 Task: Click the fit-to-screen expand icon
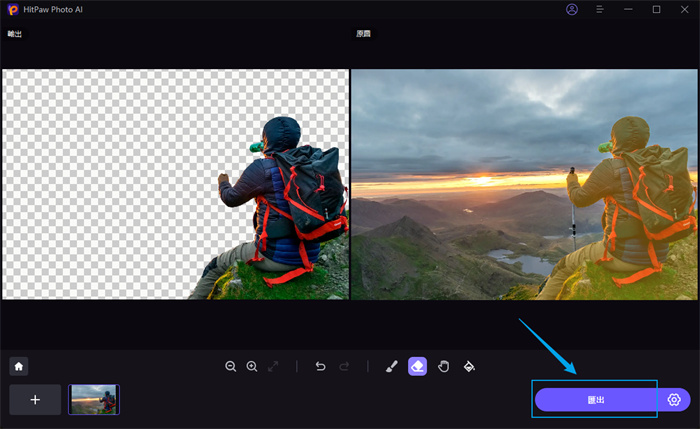(x=274, y=367)
